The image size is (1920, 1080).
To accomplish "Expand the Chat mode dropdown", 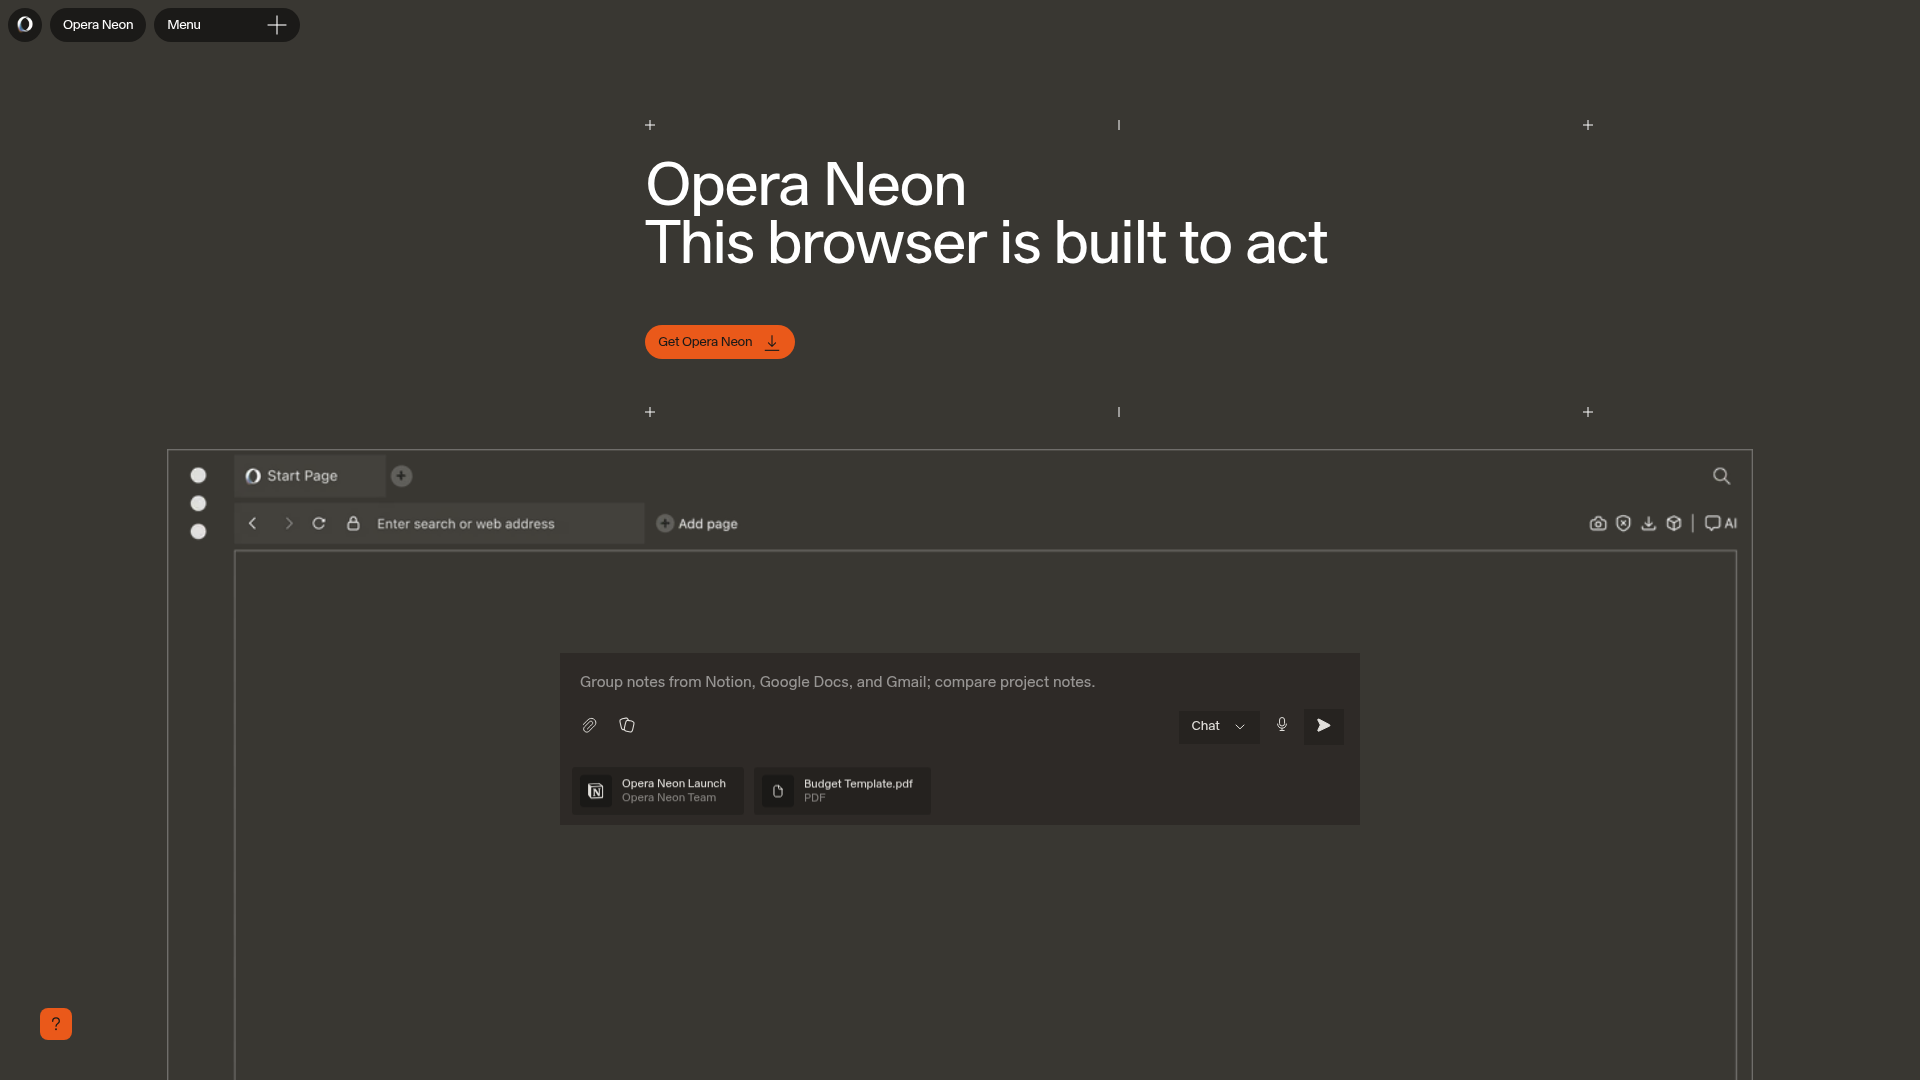I will (x=1218, y=726).
